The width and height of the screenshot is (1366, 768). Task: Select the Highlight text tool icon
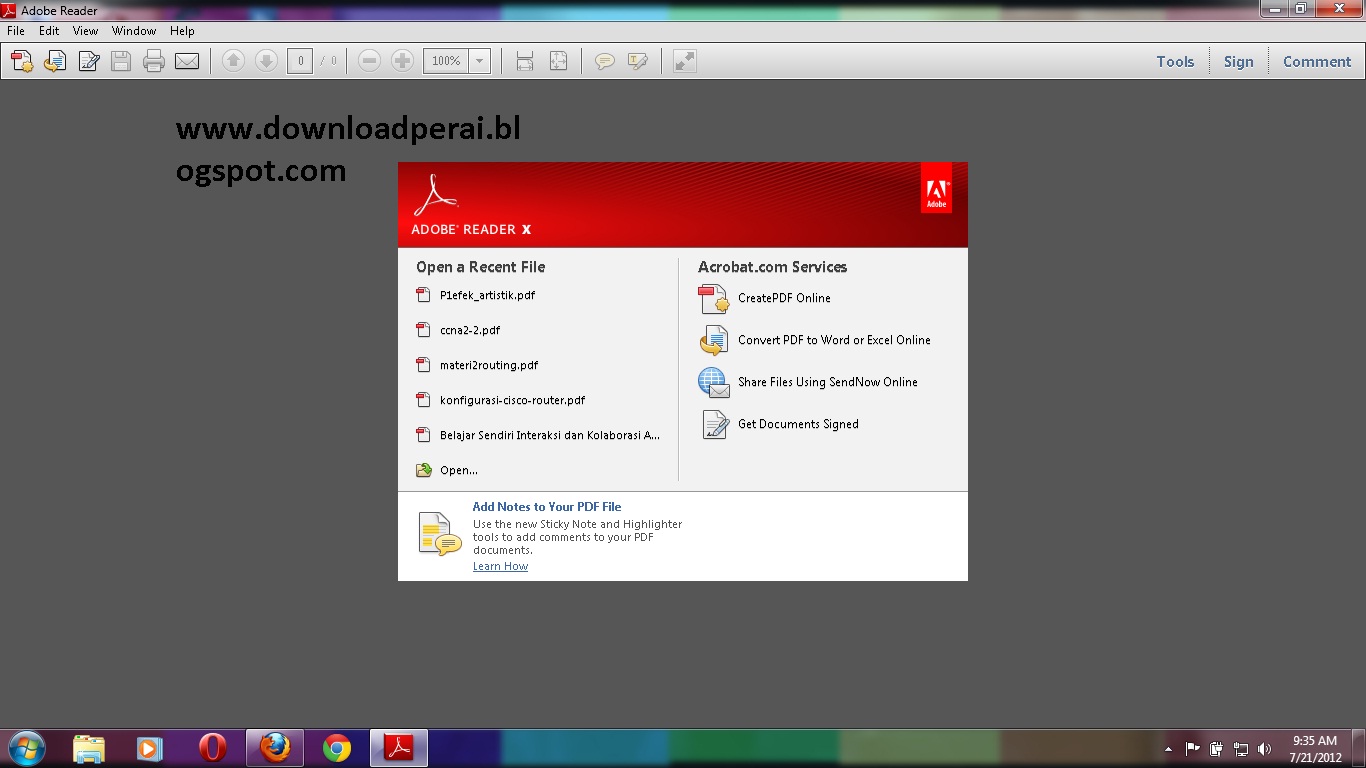[x=637, y=62]
